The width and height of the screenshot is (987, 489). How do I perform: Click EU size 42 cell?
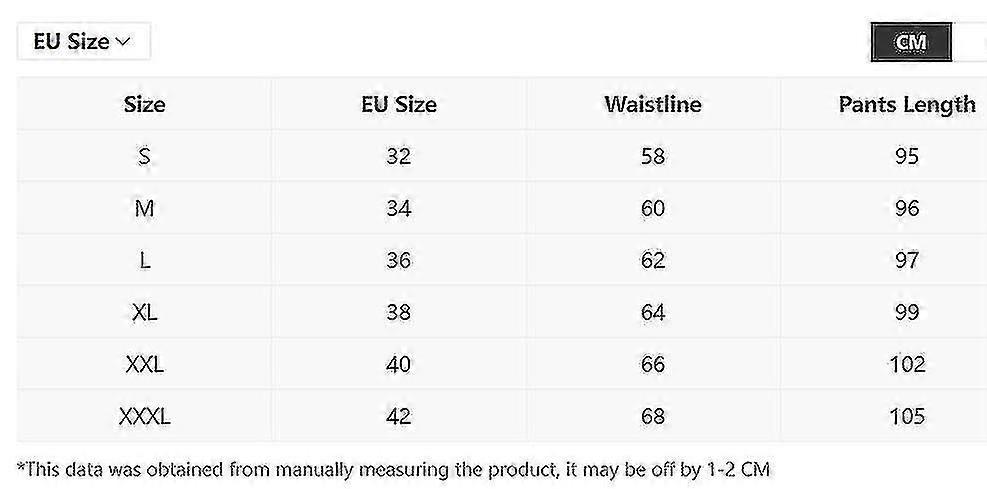click(x=399, y=417)
